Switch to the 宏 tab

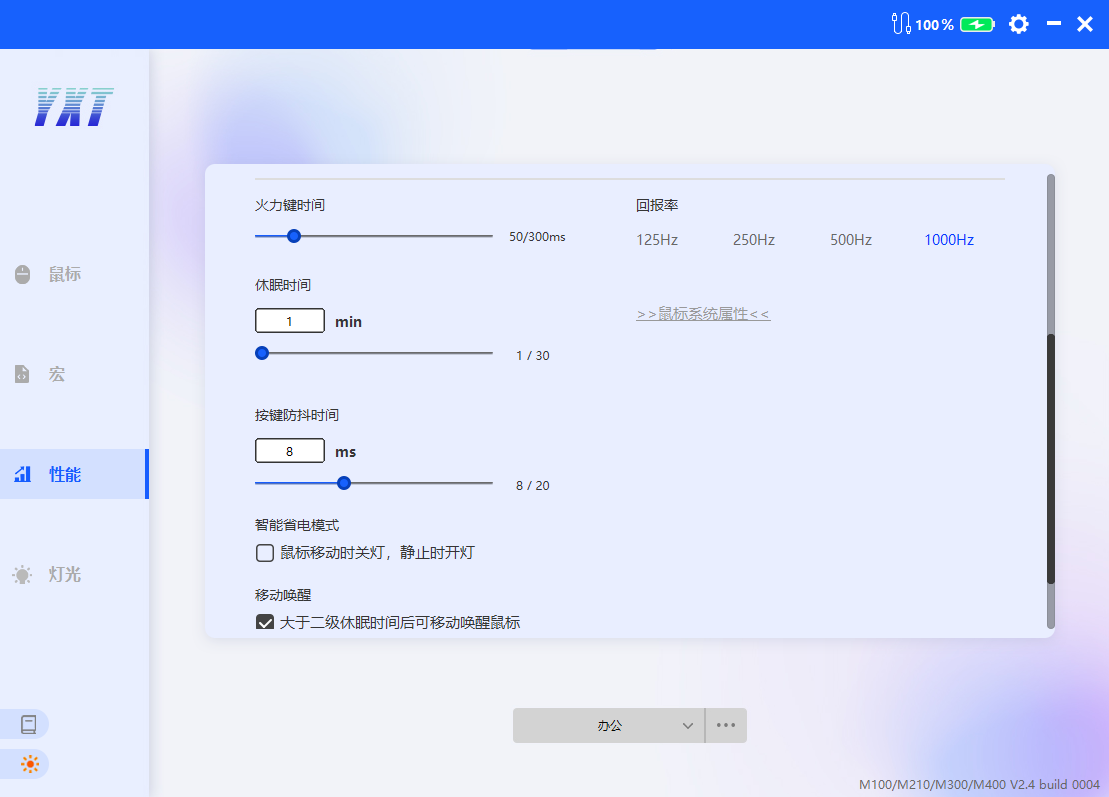pos(57,374)
